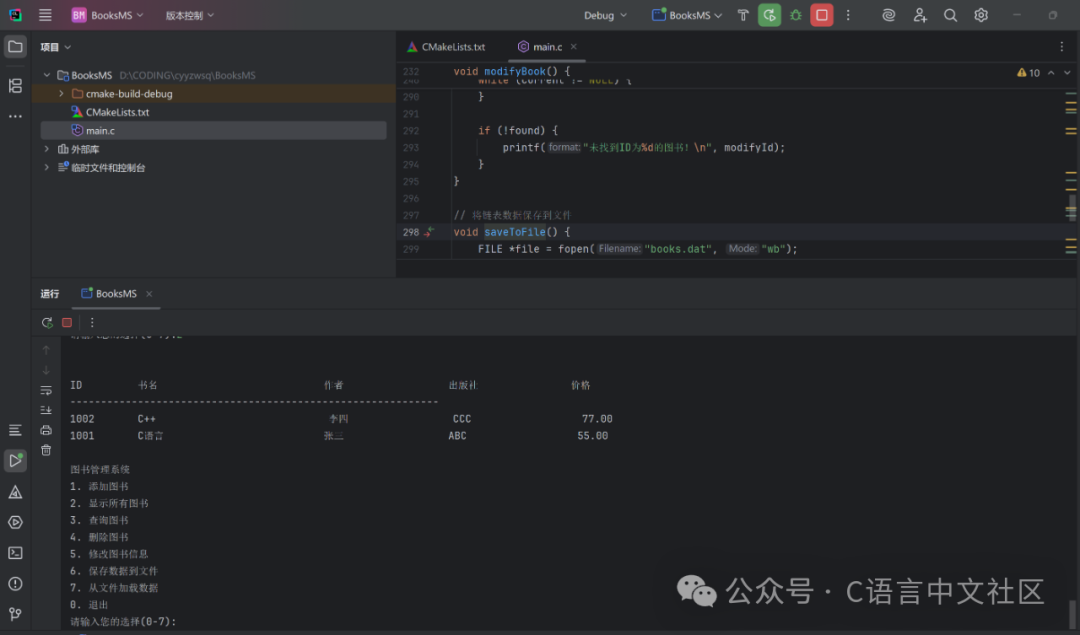Open the Terminal tool window

point(15,553)
